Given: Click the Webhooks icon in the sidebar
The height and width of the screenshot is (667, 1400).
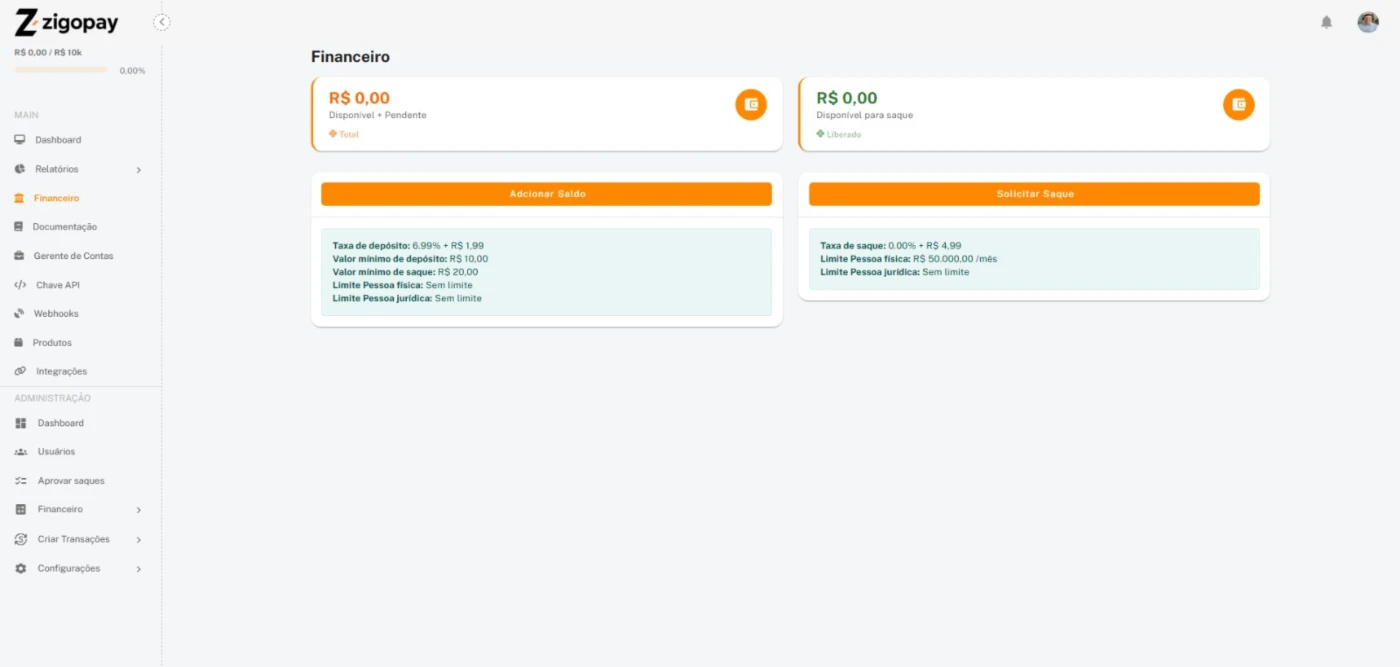Looking at the screenshot, I should [x=20, y=314].
